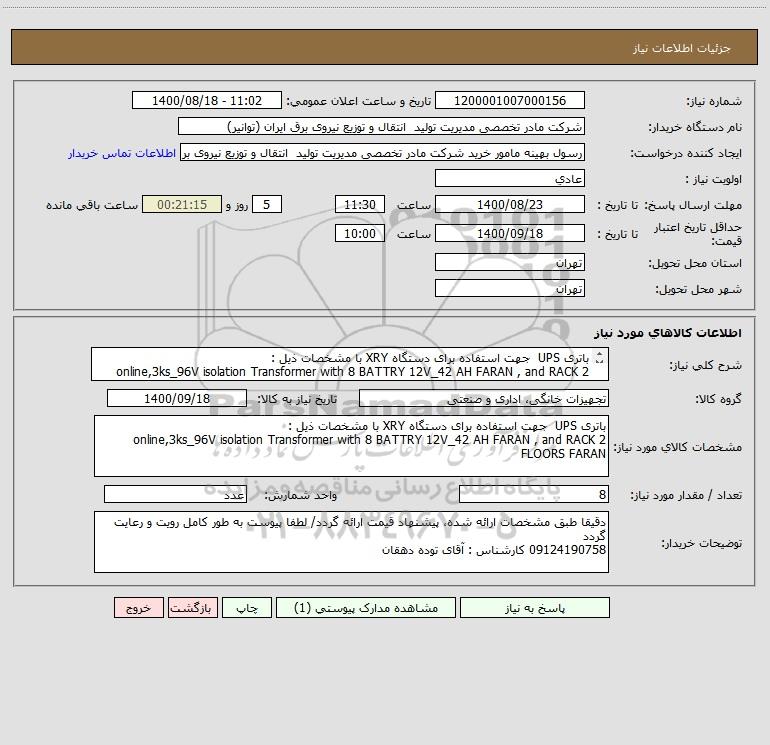Viewport: 770px width, 745px height.
Task: Click the توضیحات خریدار text area
Action: click(x=351, y=542)
